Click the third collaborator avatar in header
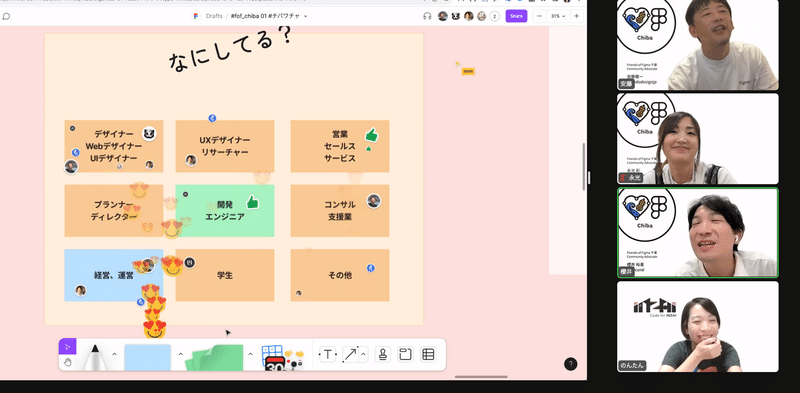The image size is (800, 393). tap(468, 16)
